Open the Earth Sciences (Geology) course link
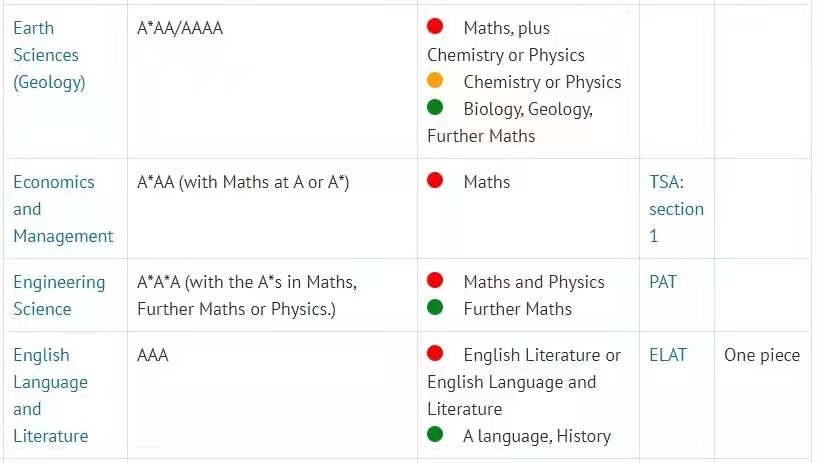820x463 pixels. click(x=49, y=55)
